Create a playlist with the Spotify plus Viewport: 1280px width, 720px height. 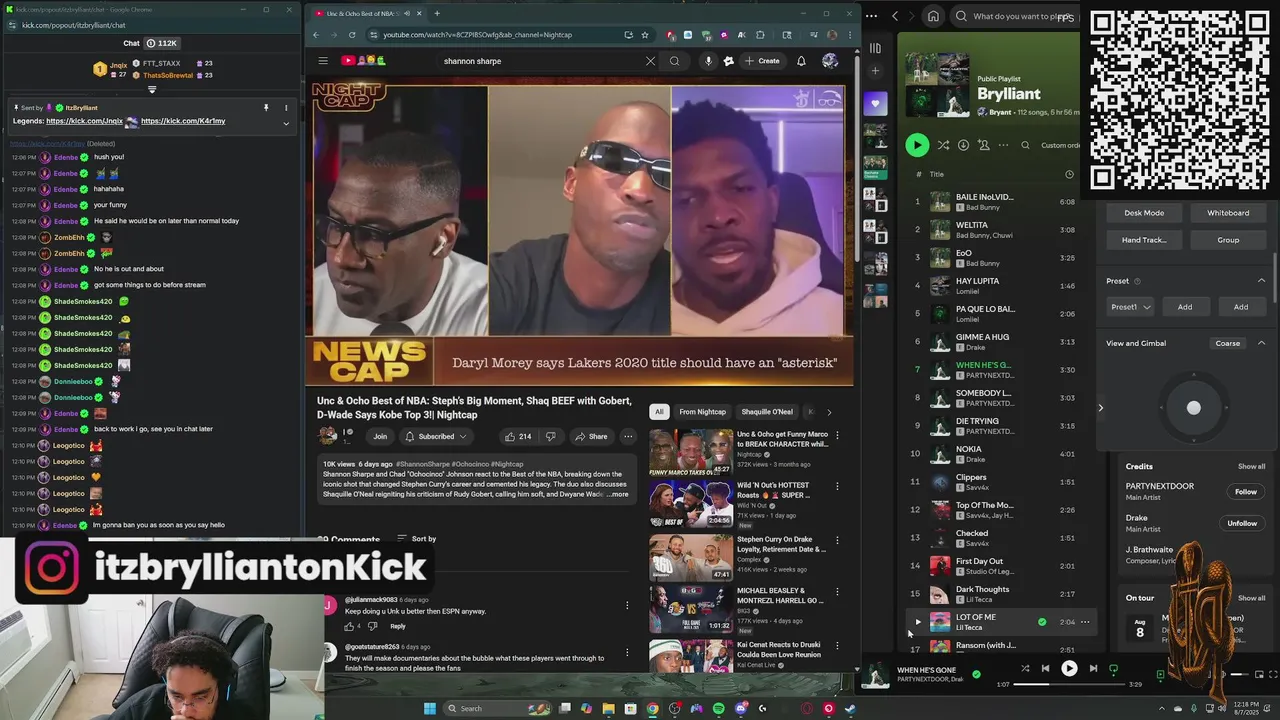(875, 71)
